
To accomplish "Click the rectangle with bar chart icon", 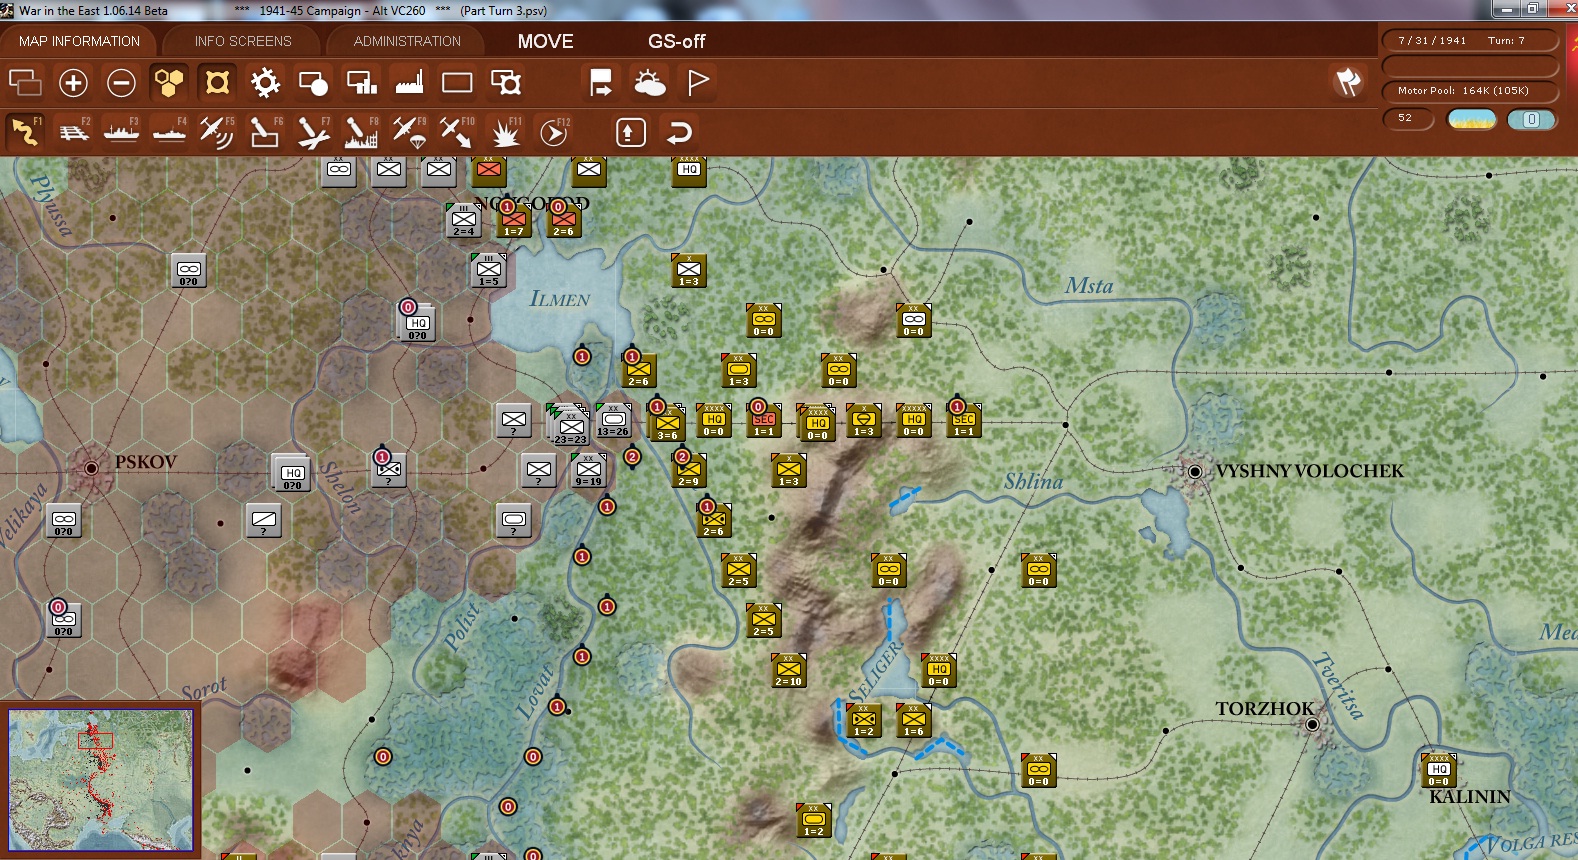I will click(361, 82).
